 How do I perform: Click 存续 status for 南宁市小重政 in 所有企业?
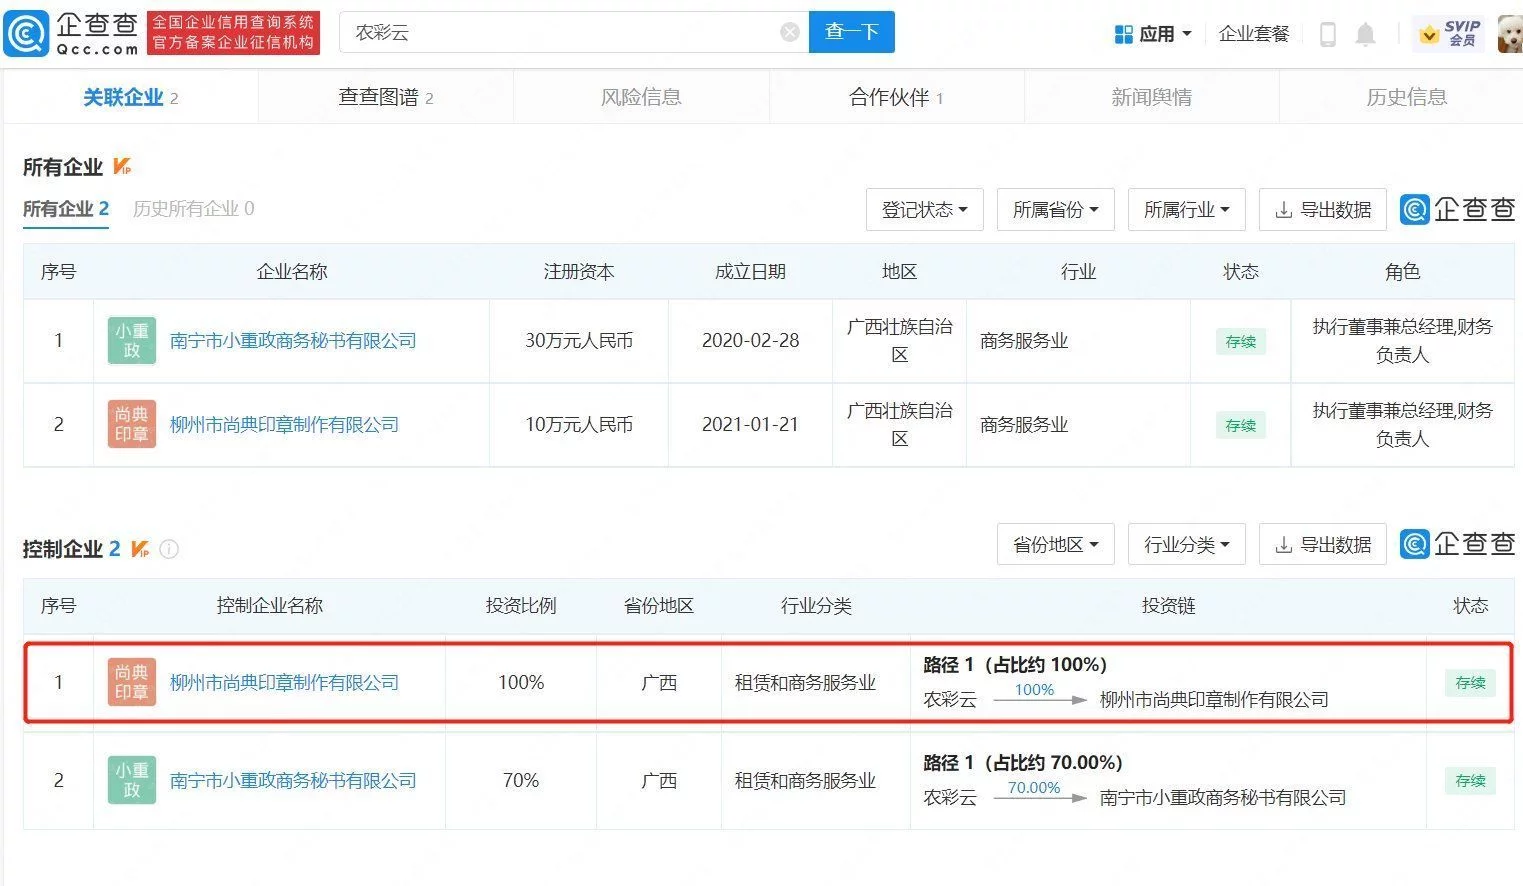pos(1241,342)
